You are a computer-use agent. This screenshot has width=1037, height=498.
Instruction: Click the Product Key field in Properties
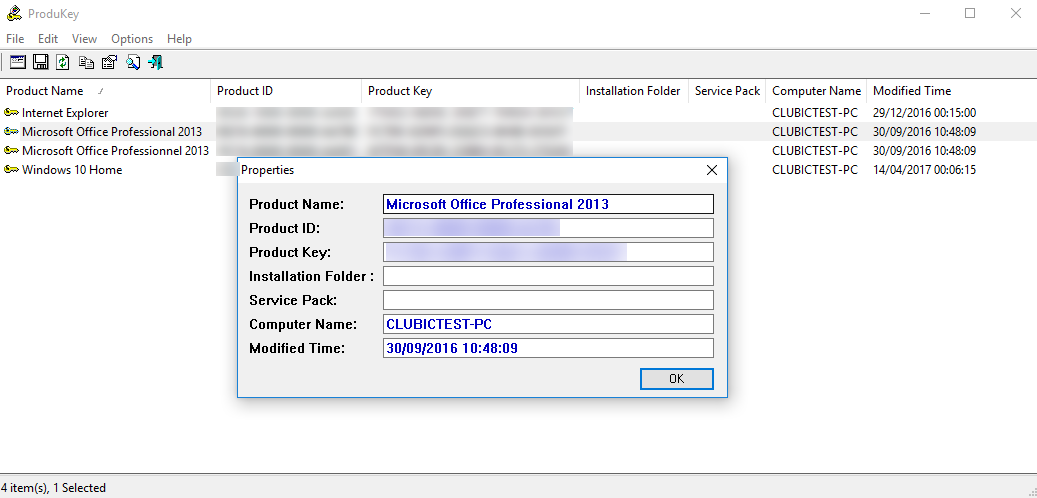(x=548, y=252)
